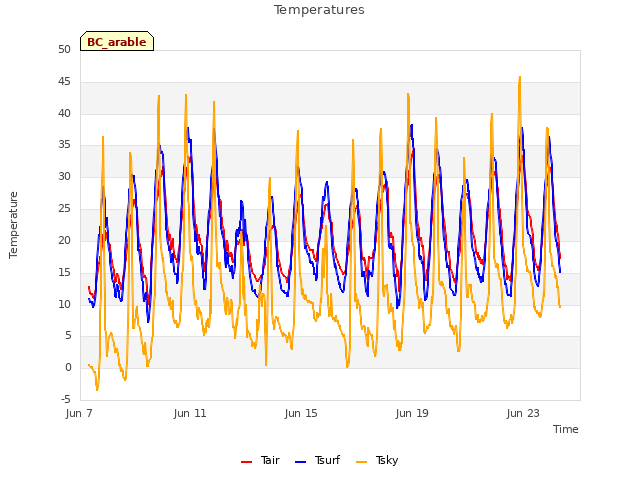Click the 45 y-axis tick label
This screenshot has width=640, height=480.
pos(64,82)
